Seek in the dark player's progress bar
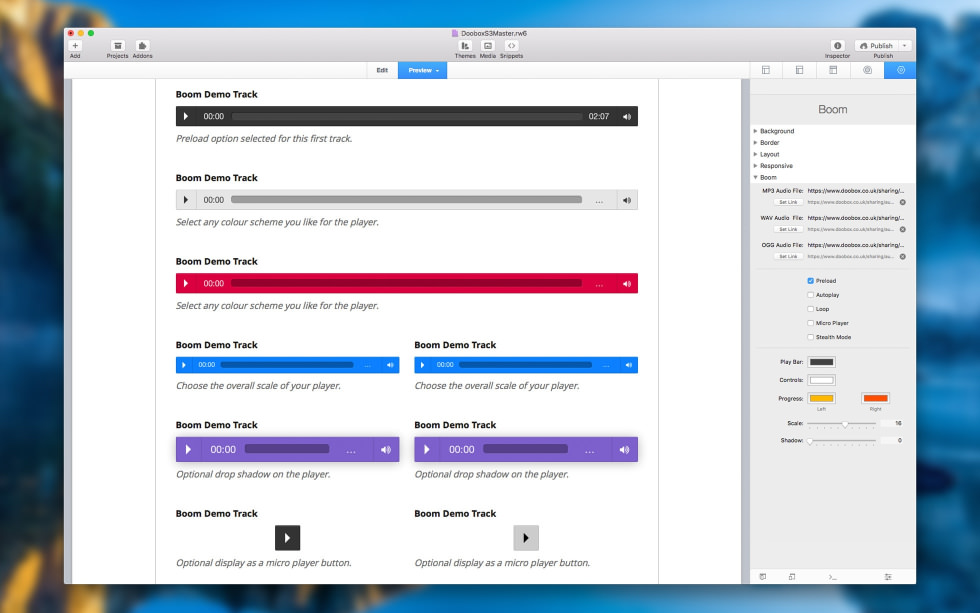Screen dimensions: 980x613 pyautogui.click(x=407, y=116)
